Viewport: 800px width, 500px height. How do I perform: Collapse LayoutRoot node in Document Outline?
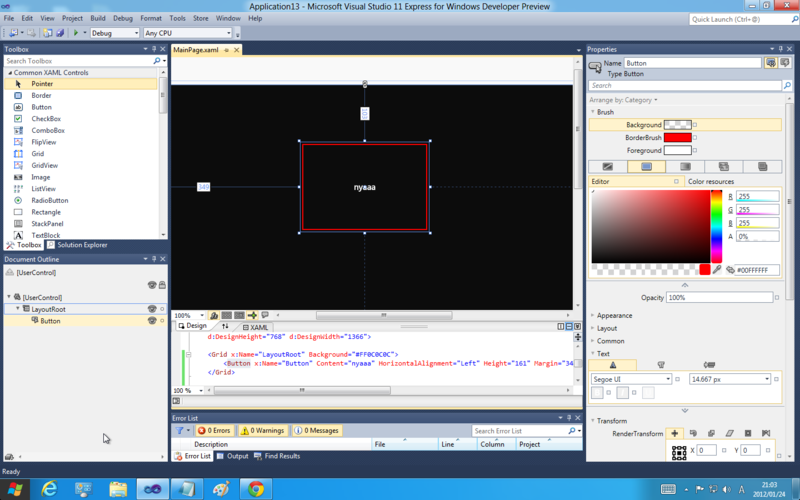pyautogui.click(x=18, y=309)
